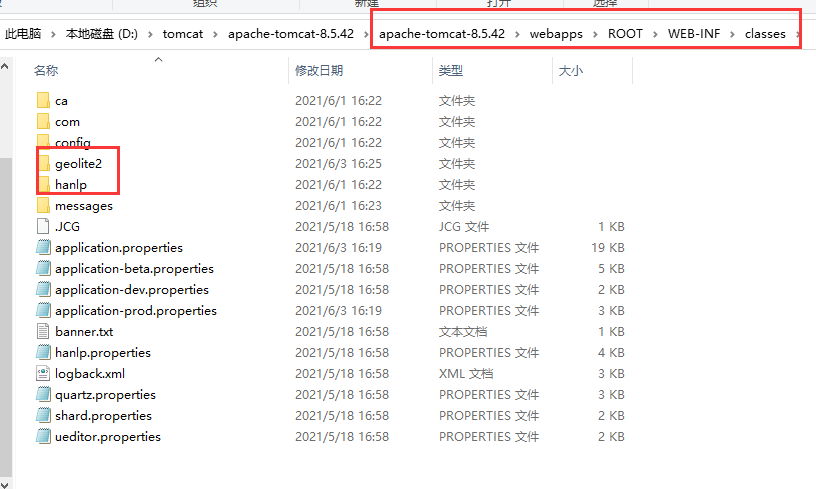The height and width of the screenshot is (489, 816).
Task: Click the .JCG file icon
Action: 43,226
